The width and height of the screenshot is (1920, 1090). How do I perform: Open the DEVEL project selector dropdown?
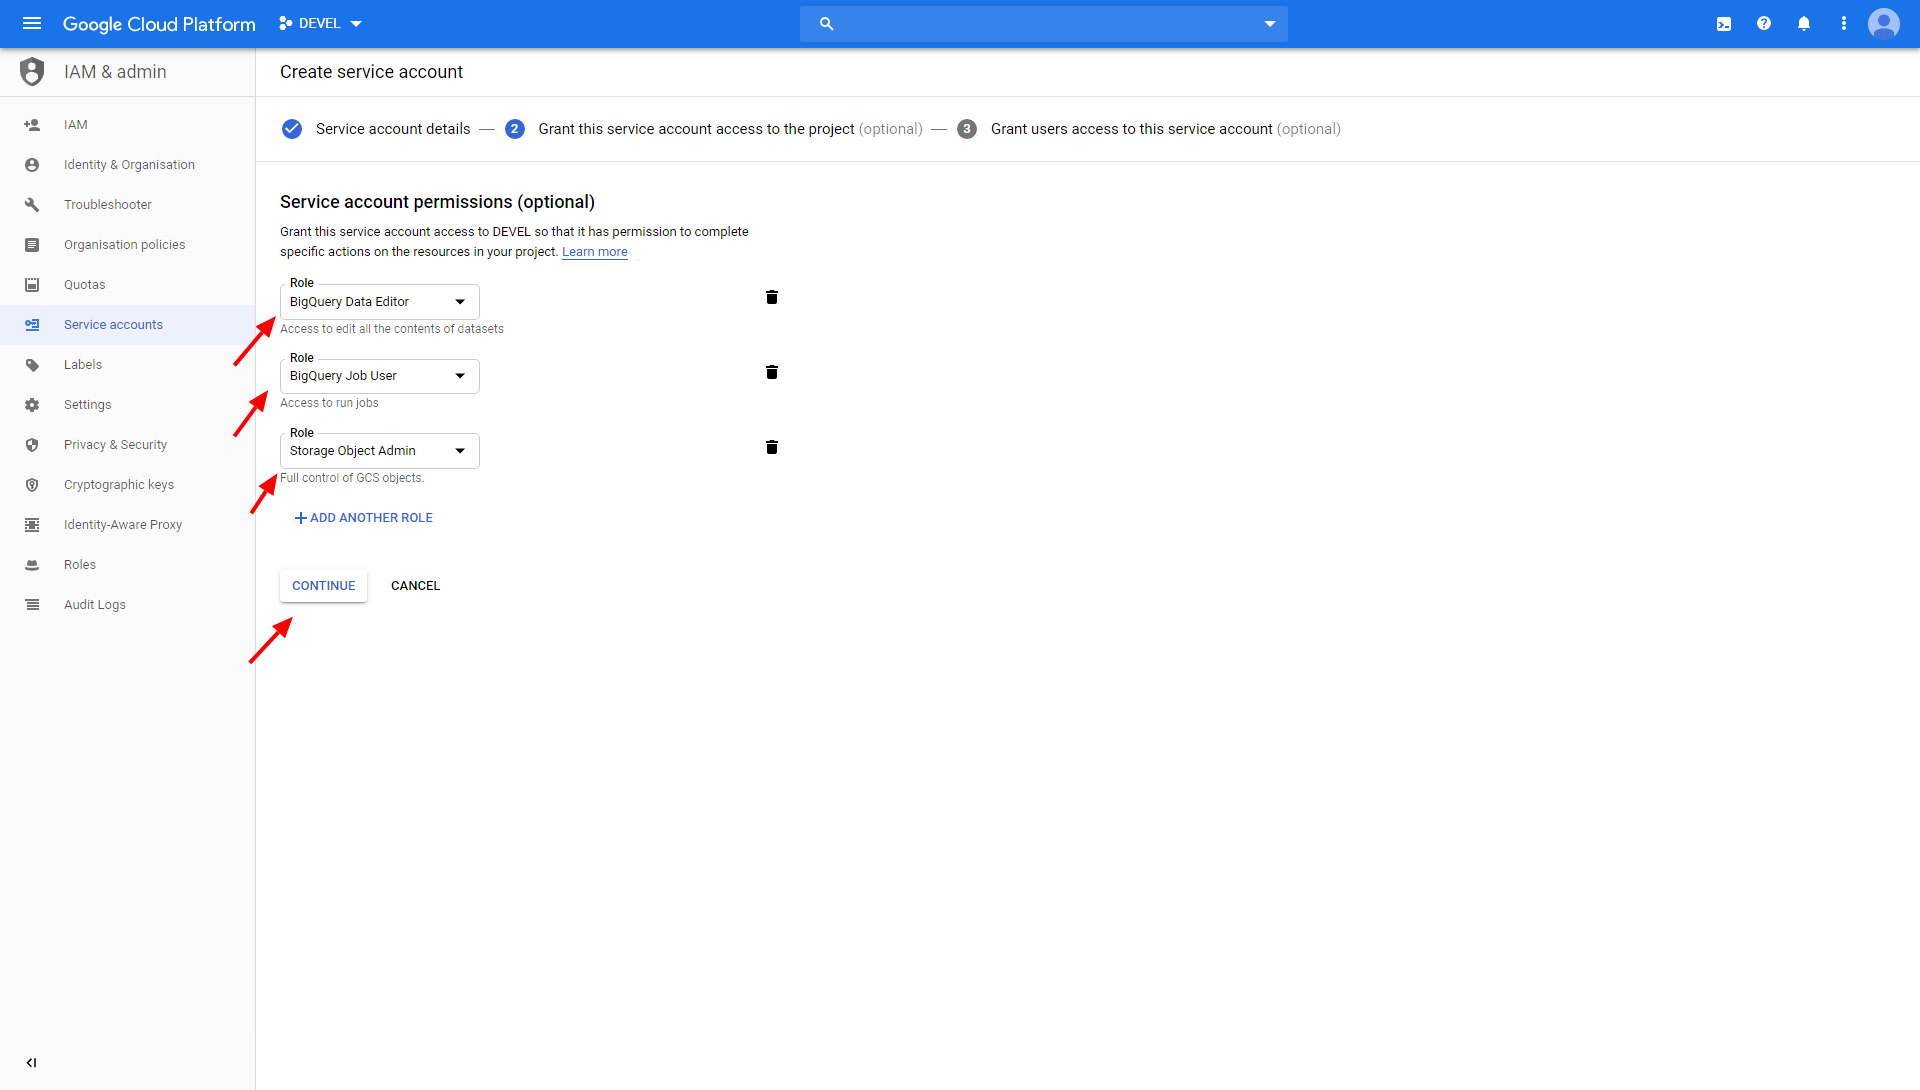click(x=321, y=23)
